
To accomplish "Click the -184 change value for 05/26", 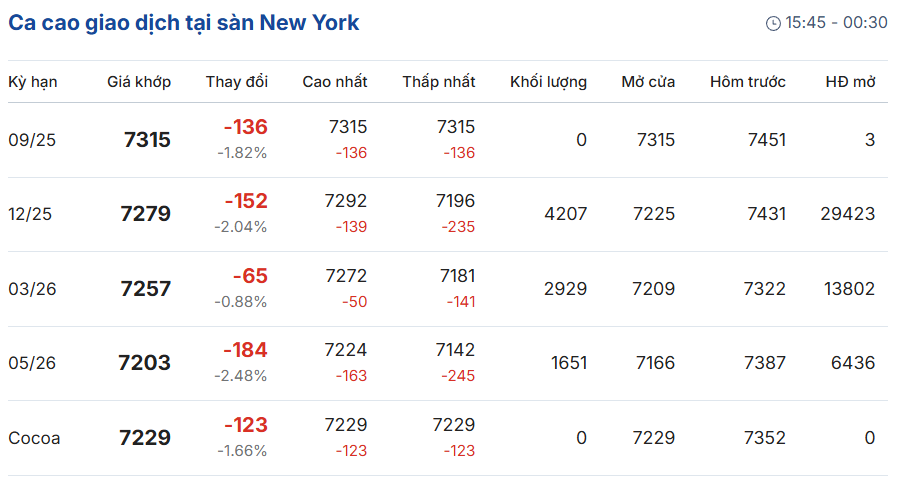I will 245,350.
